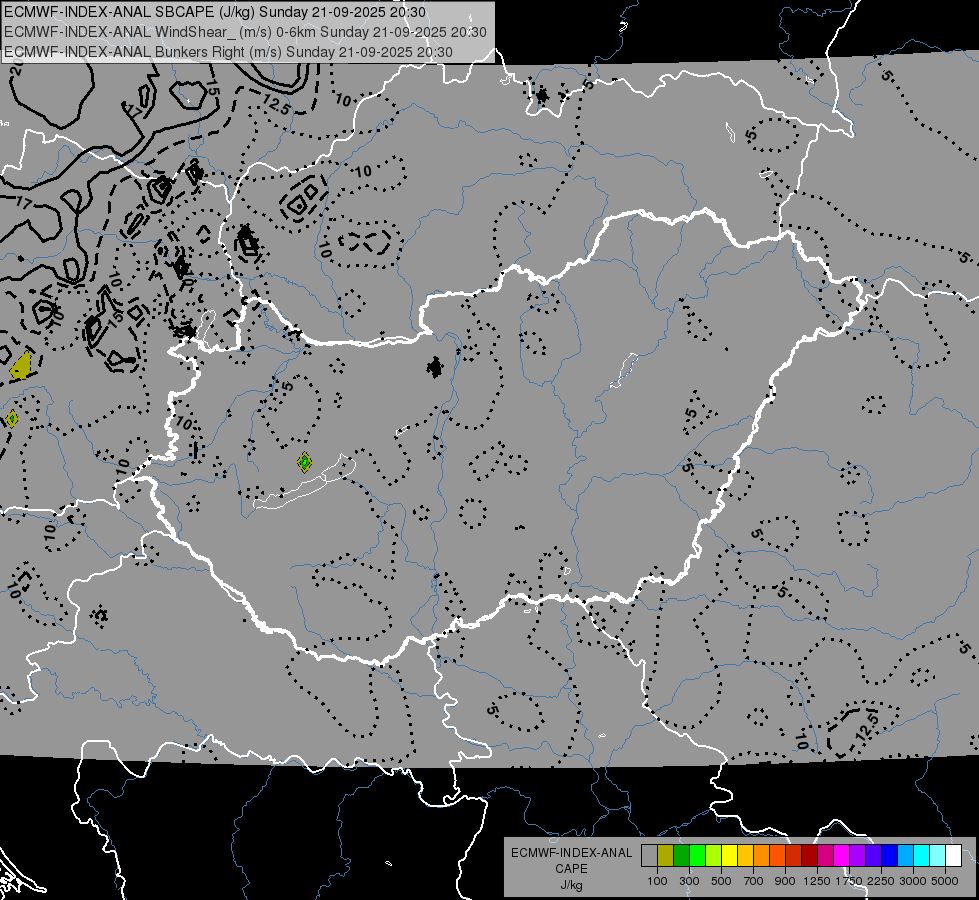Click the CAPE label in the legend
This screenshot has width=979, height=900.
pos(571,869)
